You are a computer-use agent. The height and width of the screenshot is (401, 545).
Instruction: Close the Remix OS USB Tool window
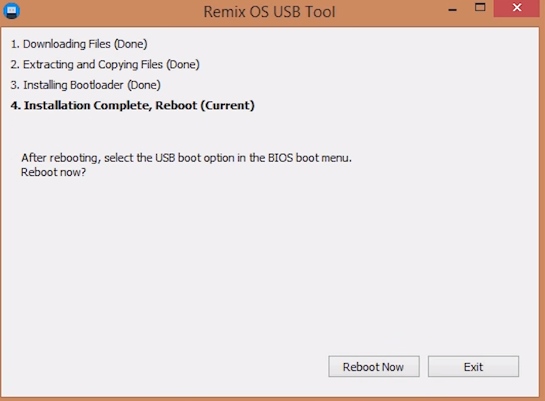pyautogui.click(x=517, y=8)
